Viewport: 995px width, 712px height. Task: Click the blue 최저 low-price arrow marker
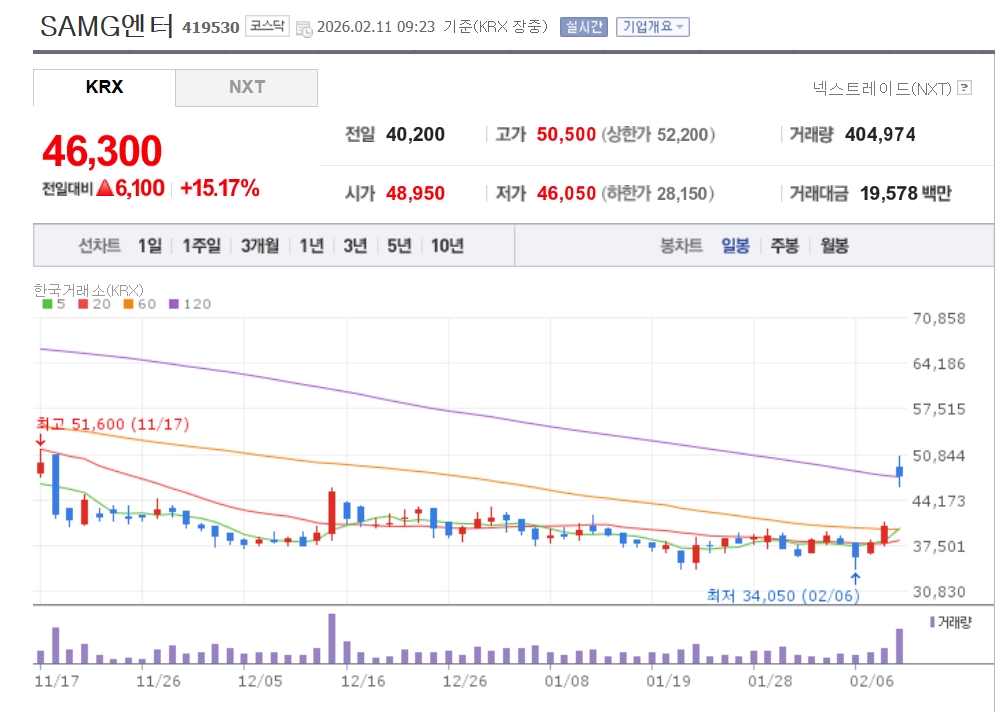(855, 578)
